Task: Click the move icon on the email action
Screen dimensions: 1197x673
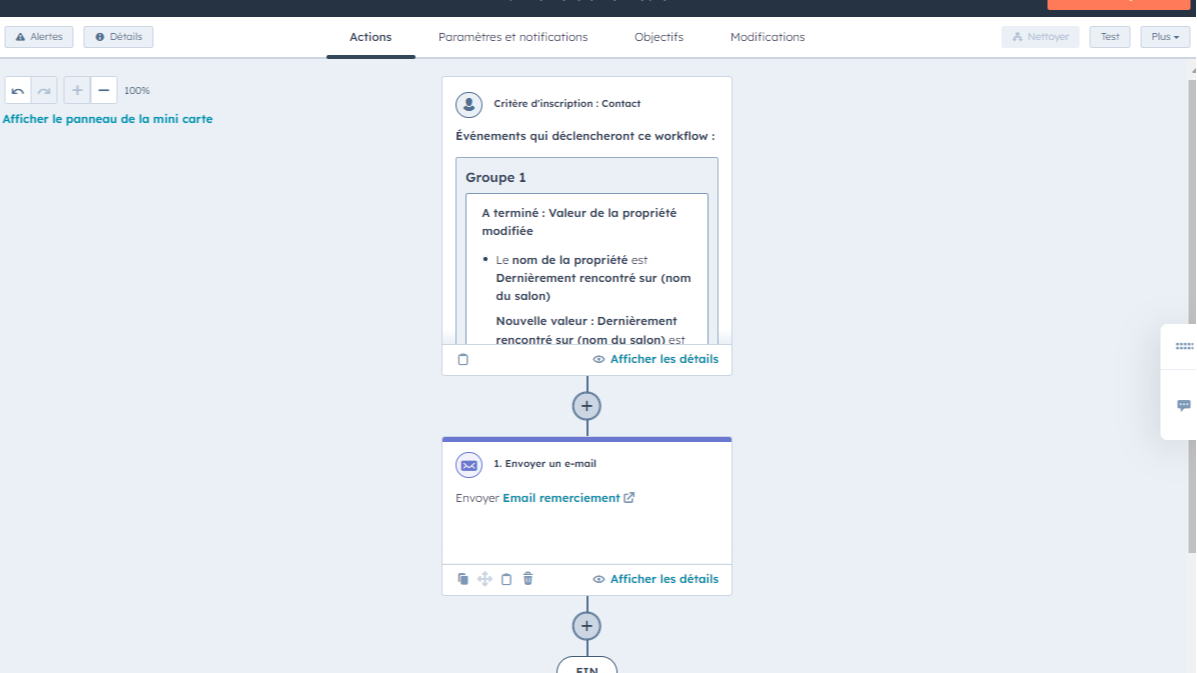Action: point(485,578)
